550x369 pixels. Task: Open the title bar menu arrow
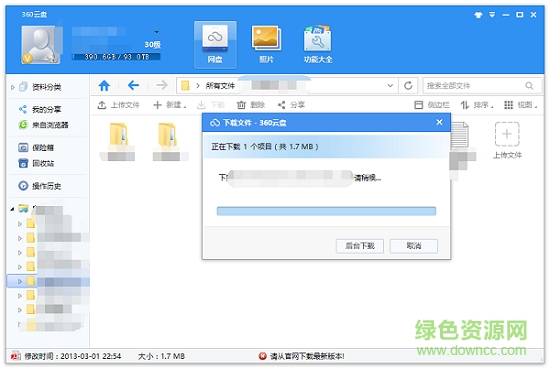pyautogui.click(x=492, y=15)
